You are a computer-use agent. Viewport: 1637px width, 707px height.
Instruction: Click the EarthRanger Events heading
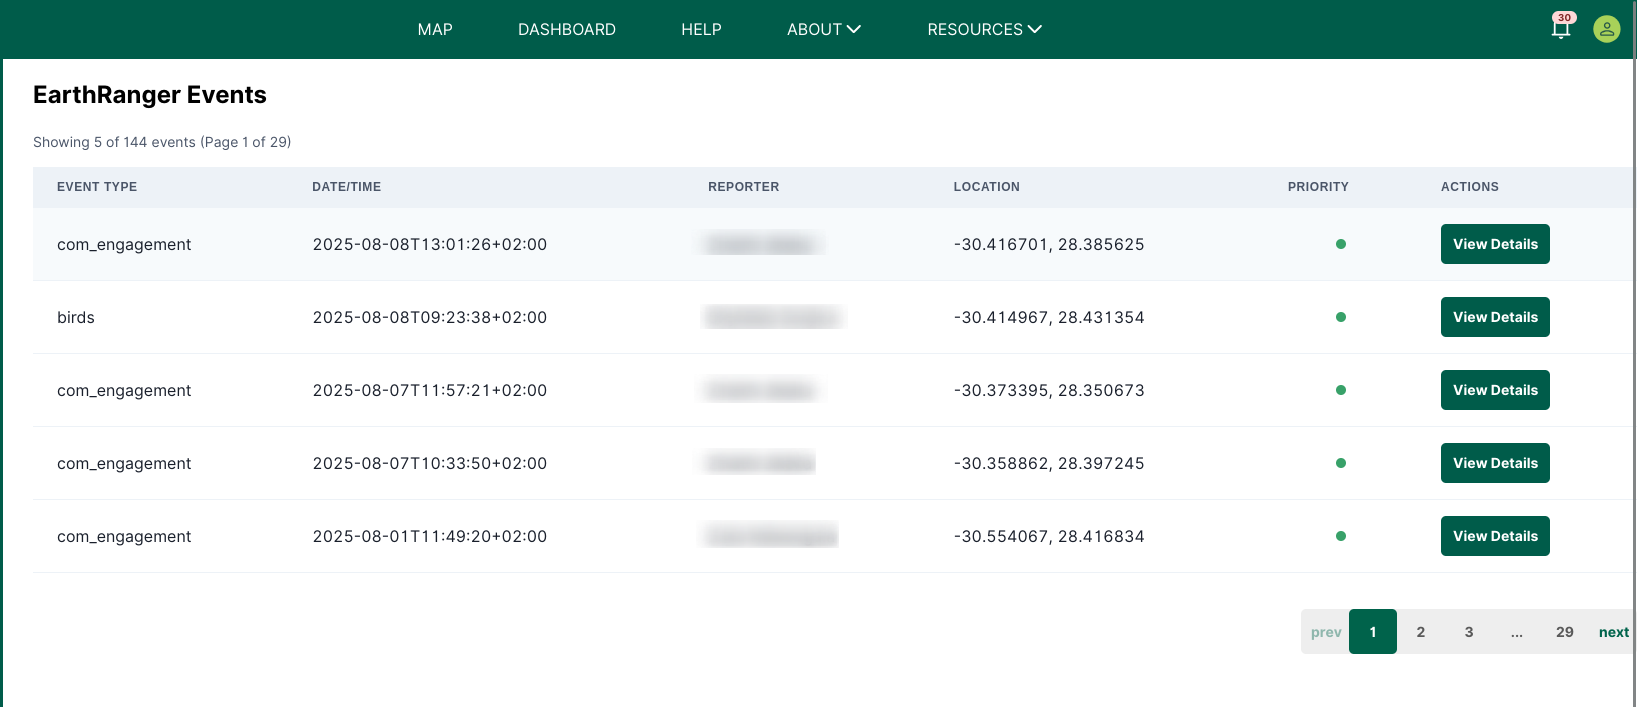click(150, 95)
